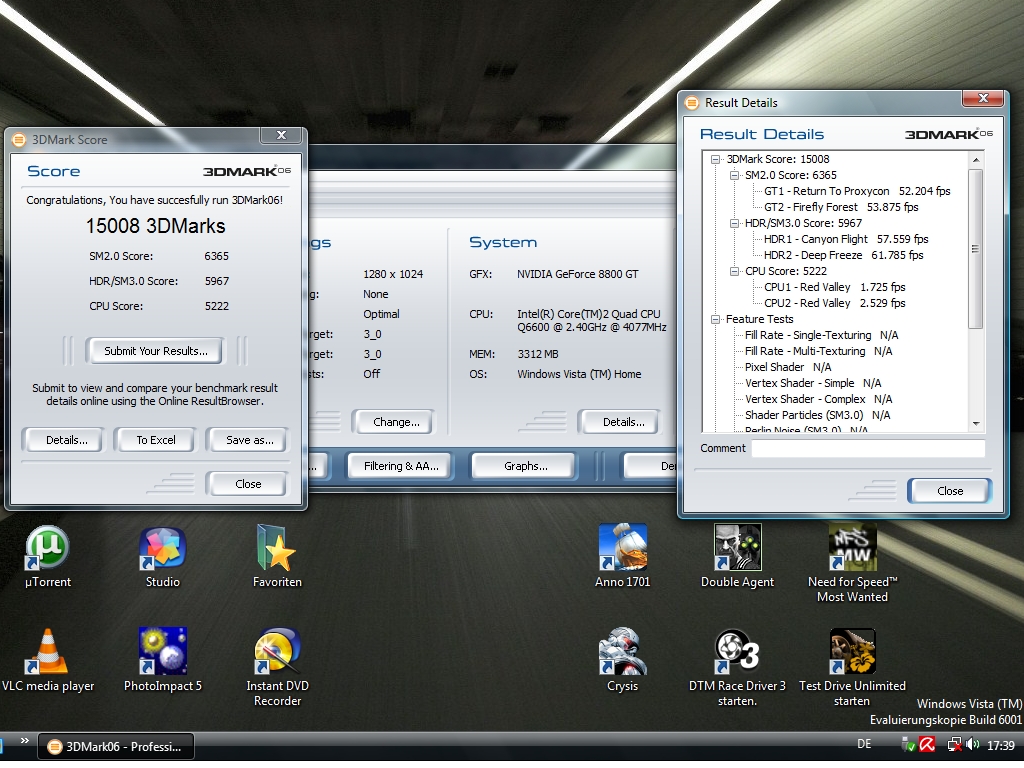Image resolution: width=1024 pixels, height=768 pixels.
Task: Click the 3DMark Score window title icon
Action: (19, 140)
